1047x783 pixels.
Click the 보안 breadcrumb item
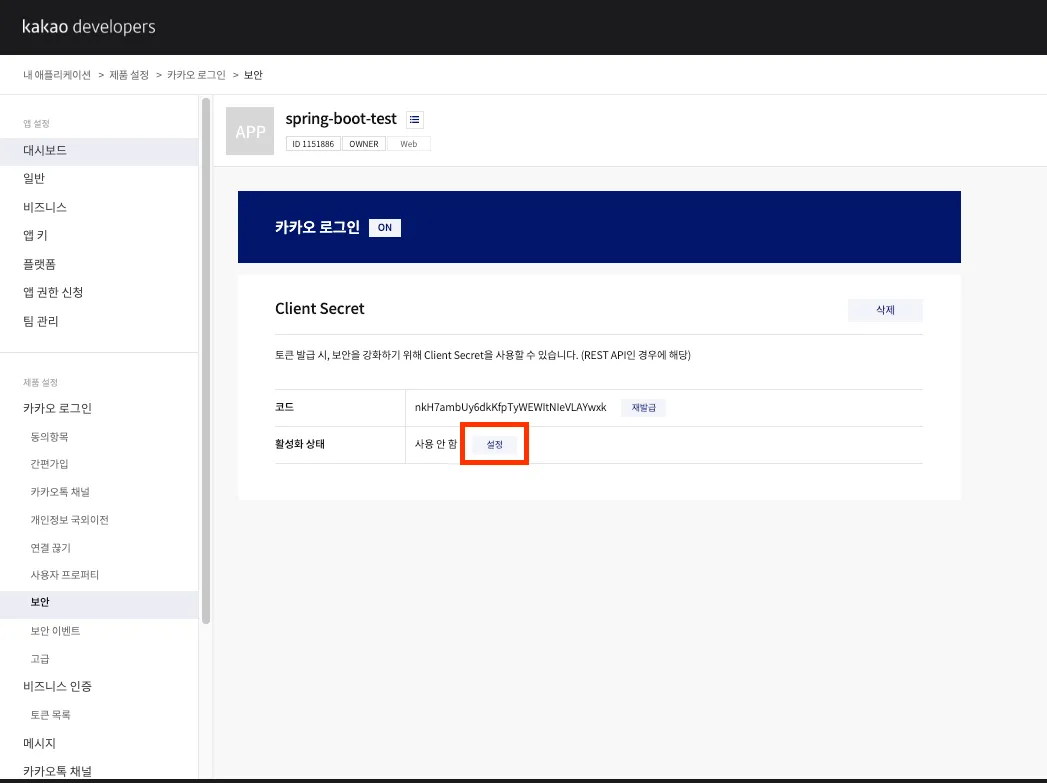point(253,75)
